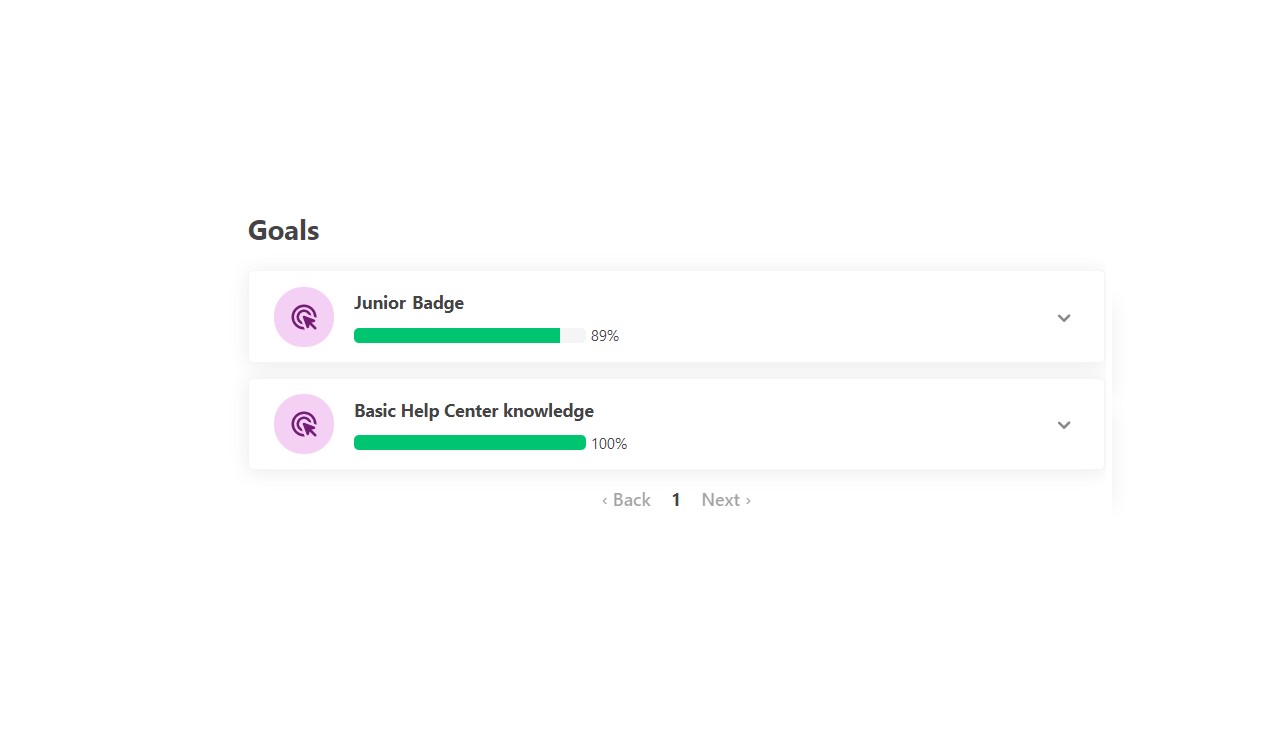Open the Basic Help Center knowledge title

(x=474, y=411)
